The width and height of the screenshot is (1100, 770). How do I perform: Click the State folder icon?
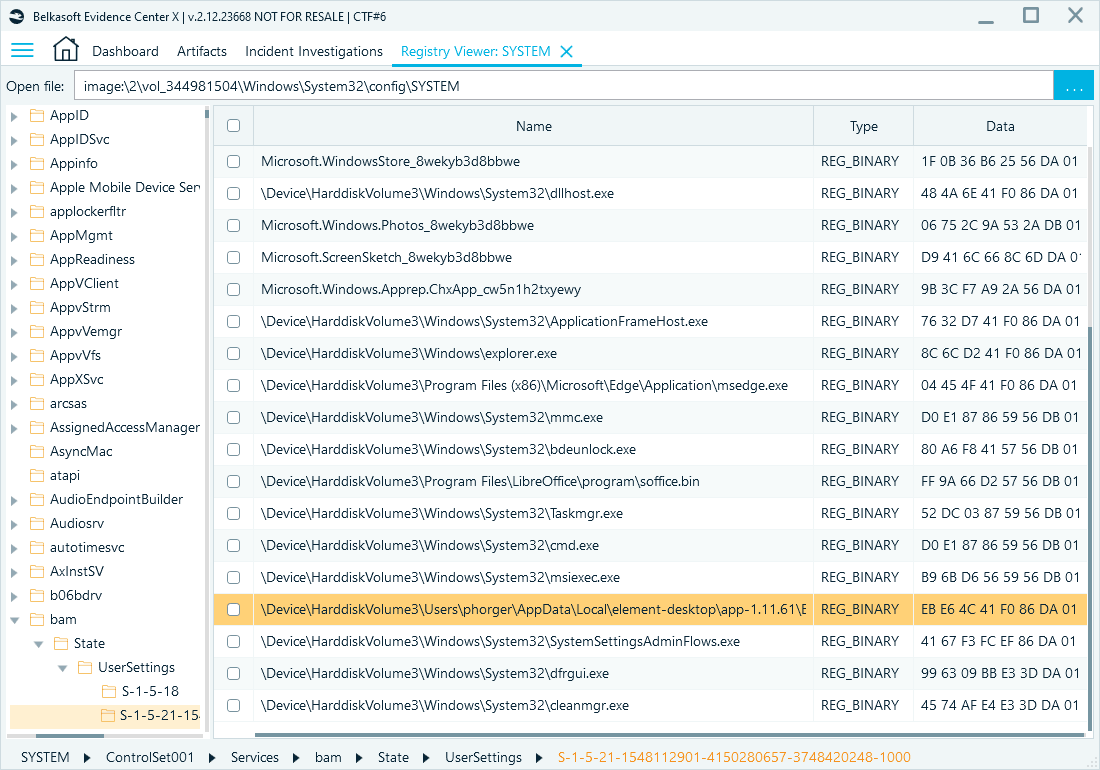(62, 644)
